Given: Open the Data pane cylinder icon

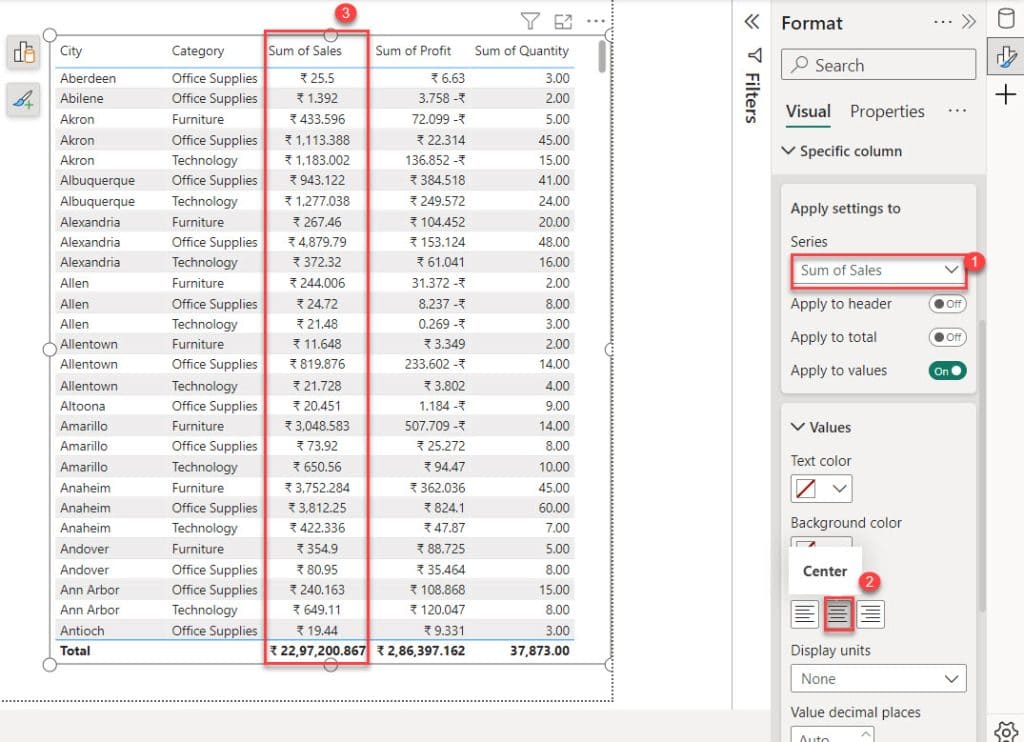Looking at the screenshot, I should (1006, 19).
